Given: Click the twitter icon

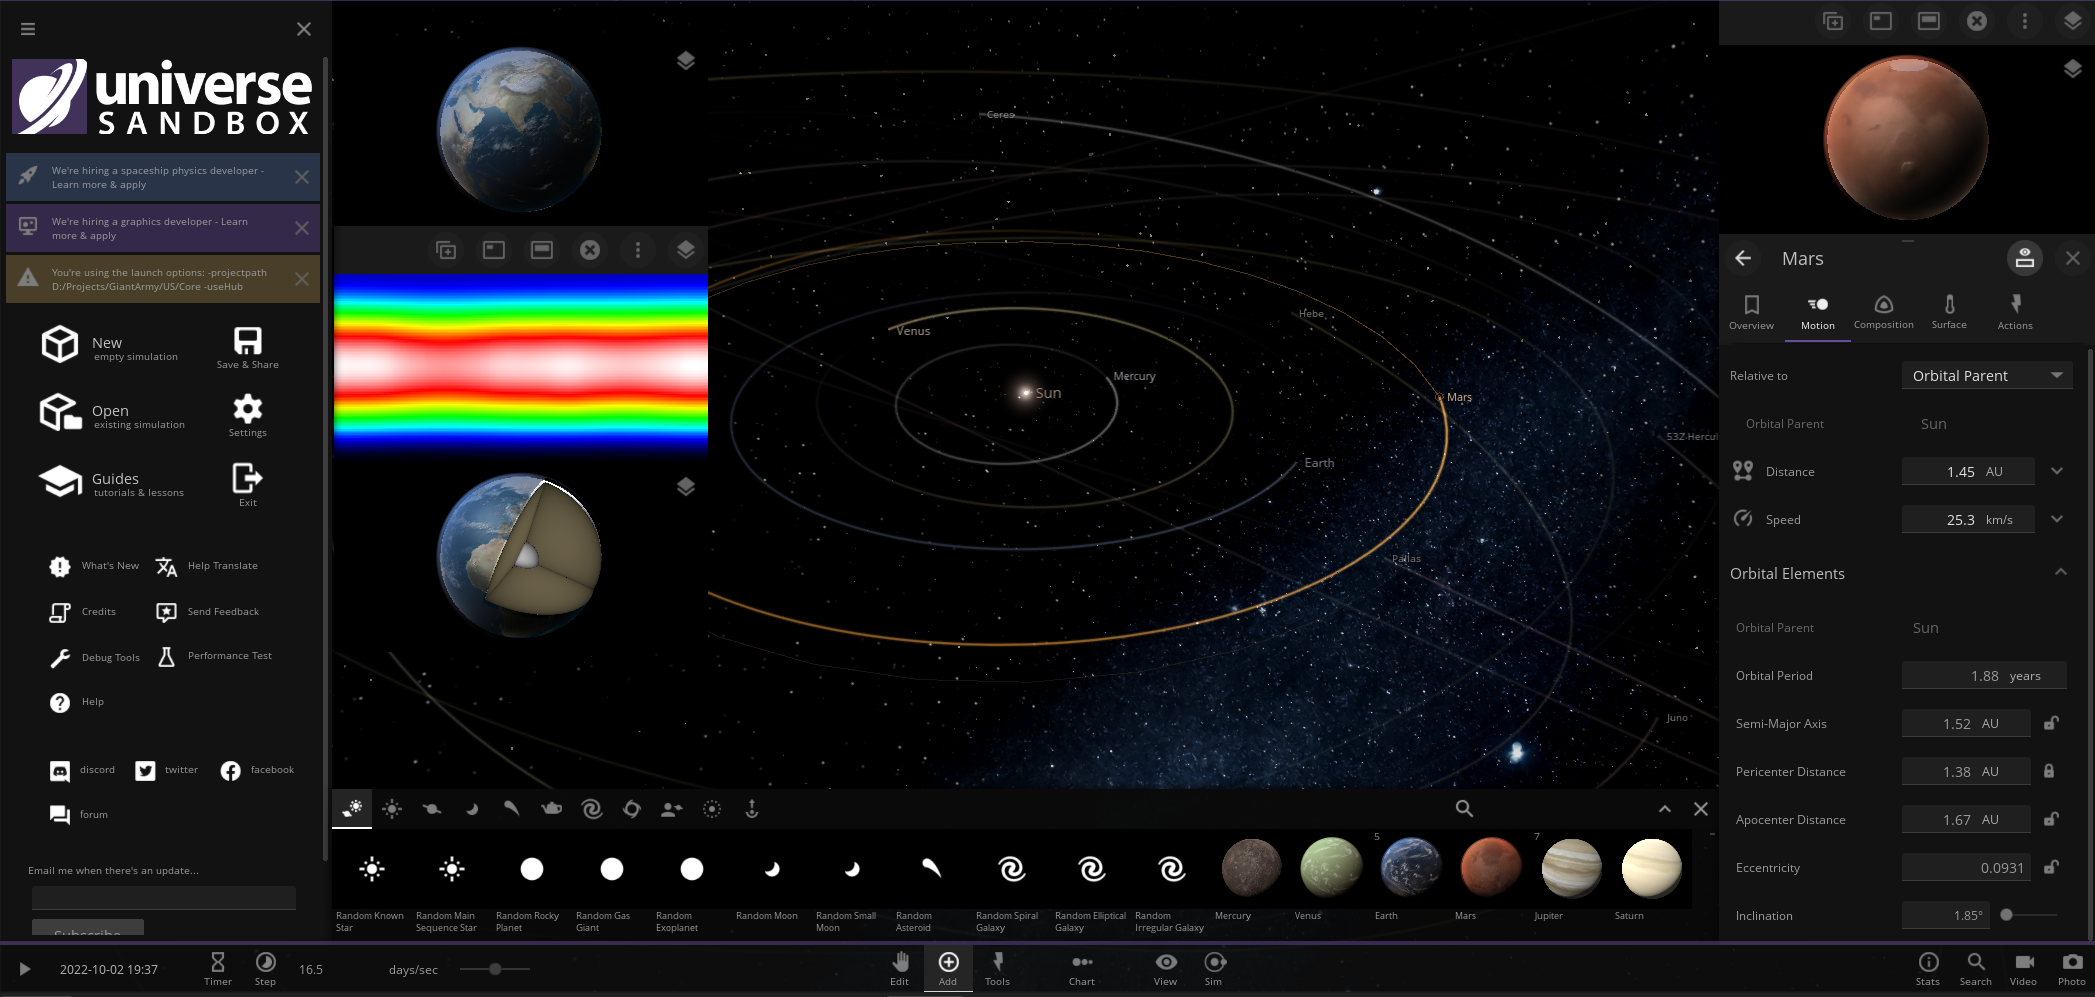Looking at the screenshot, I should pos(146,771).
